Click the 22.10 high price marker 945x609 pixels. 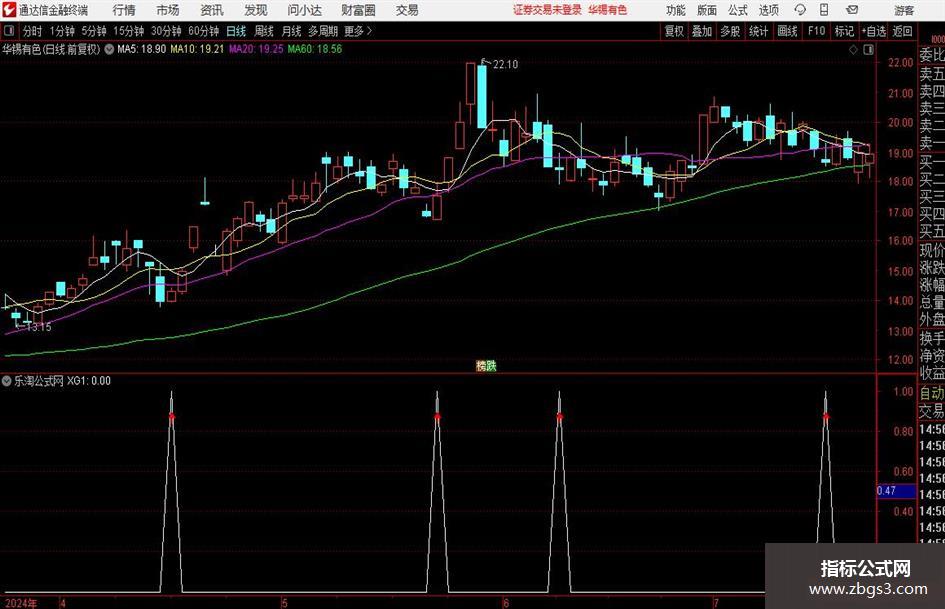(x=506, y=65)
